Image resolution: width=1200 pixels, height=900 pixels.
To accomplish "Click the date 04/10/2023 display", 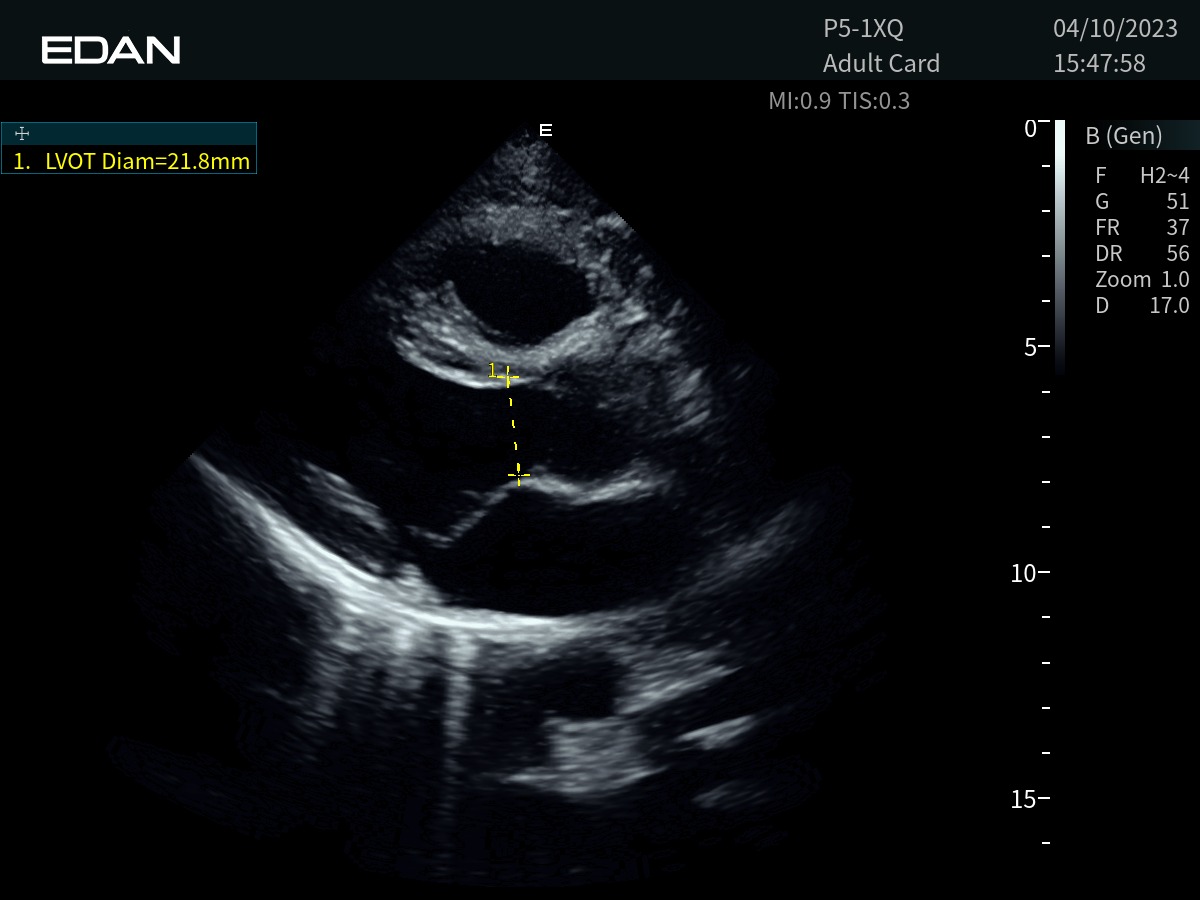I will (1115, 29).
